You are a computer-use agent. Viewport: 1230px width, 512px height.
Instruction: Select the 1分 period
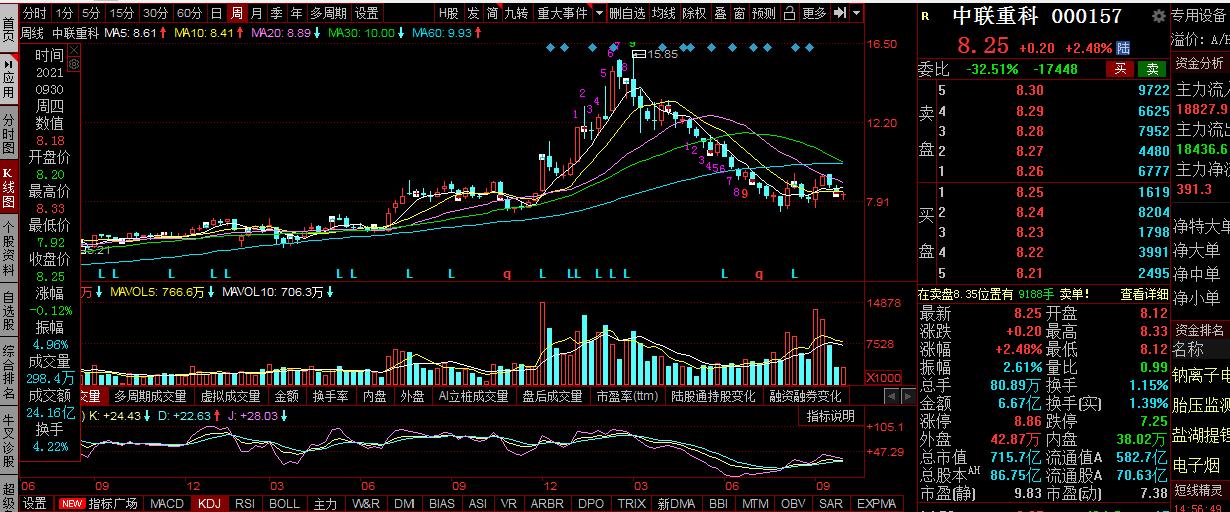coord(64,13)
